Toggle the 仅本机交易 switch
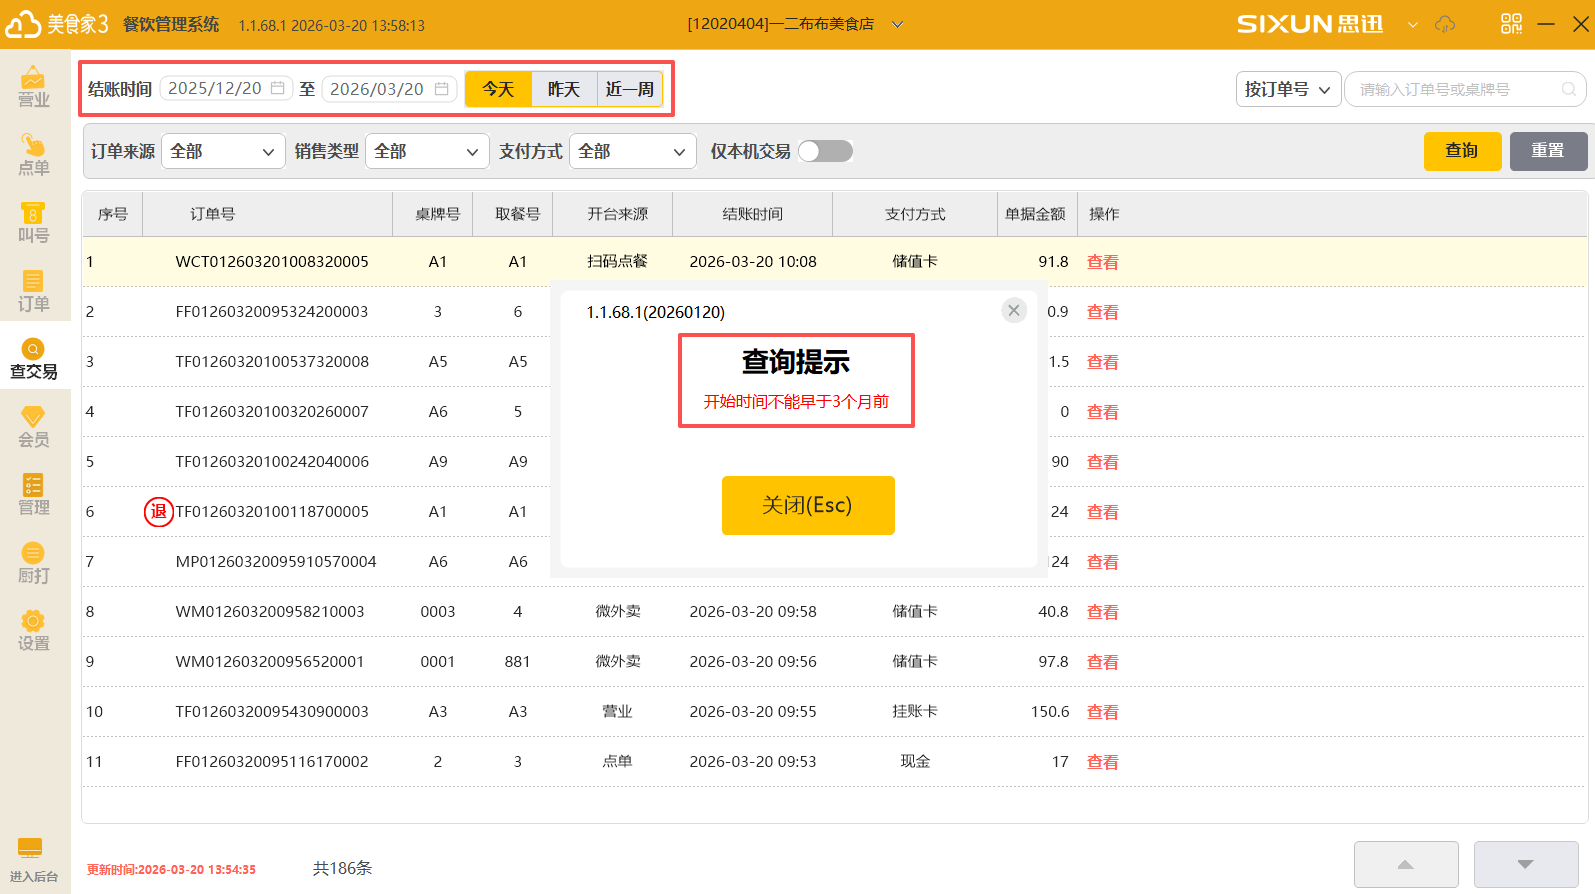 (x=825, y=151)
